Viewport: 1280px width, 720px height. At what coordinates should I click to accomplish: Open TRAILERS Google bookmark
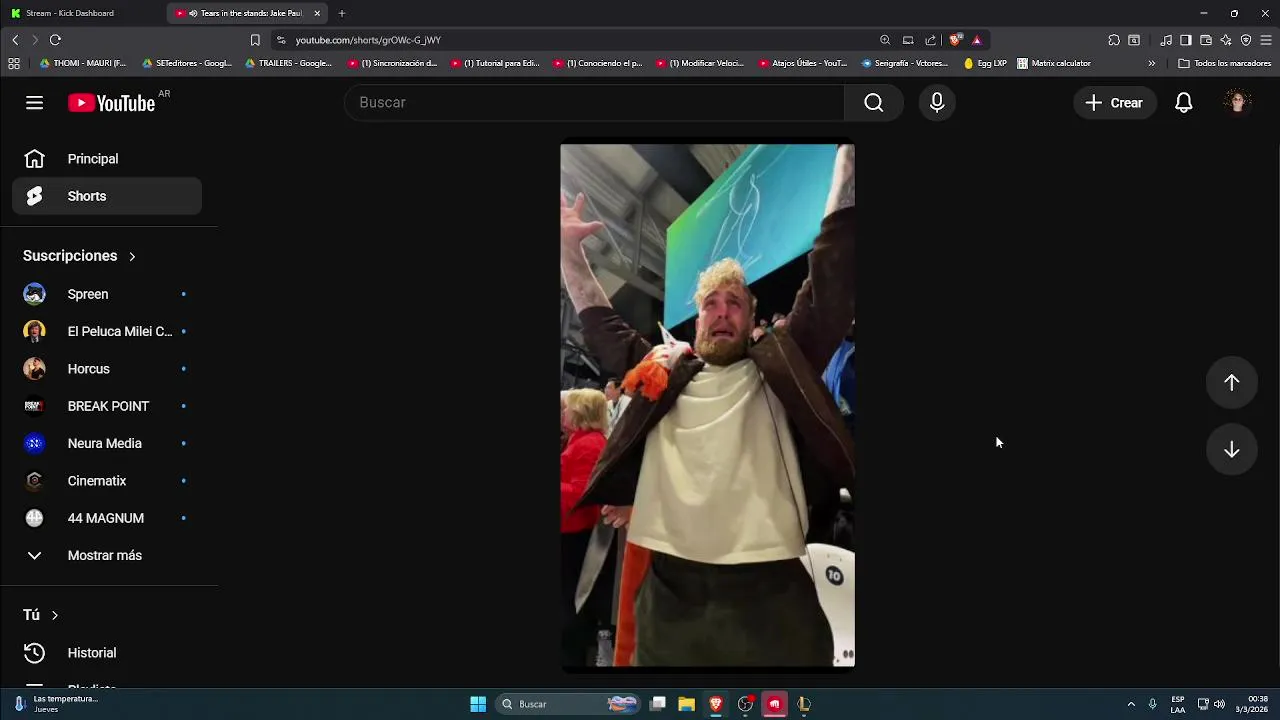[289, 63]
